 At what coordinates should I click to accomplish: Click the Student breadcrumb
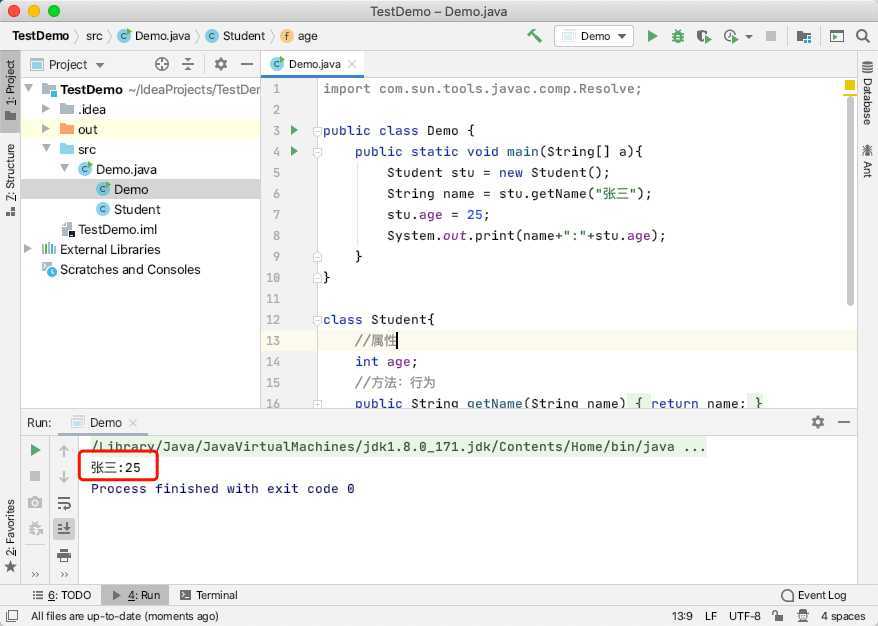click(236, 36)
